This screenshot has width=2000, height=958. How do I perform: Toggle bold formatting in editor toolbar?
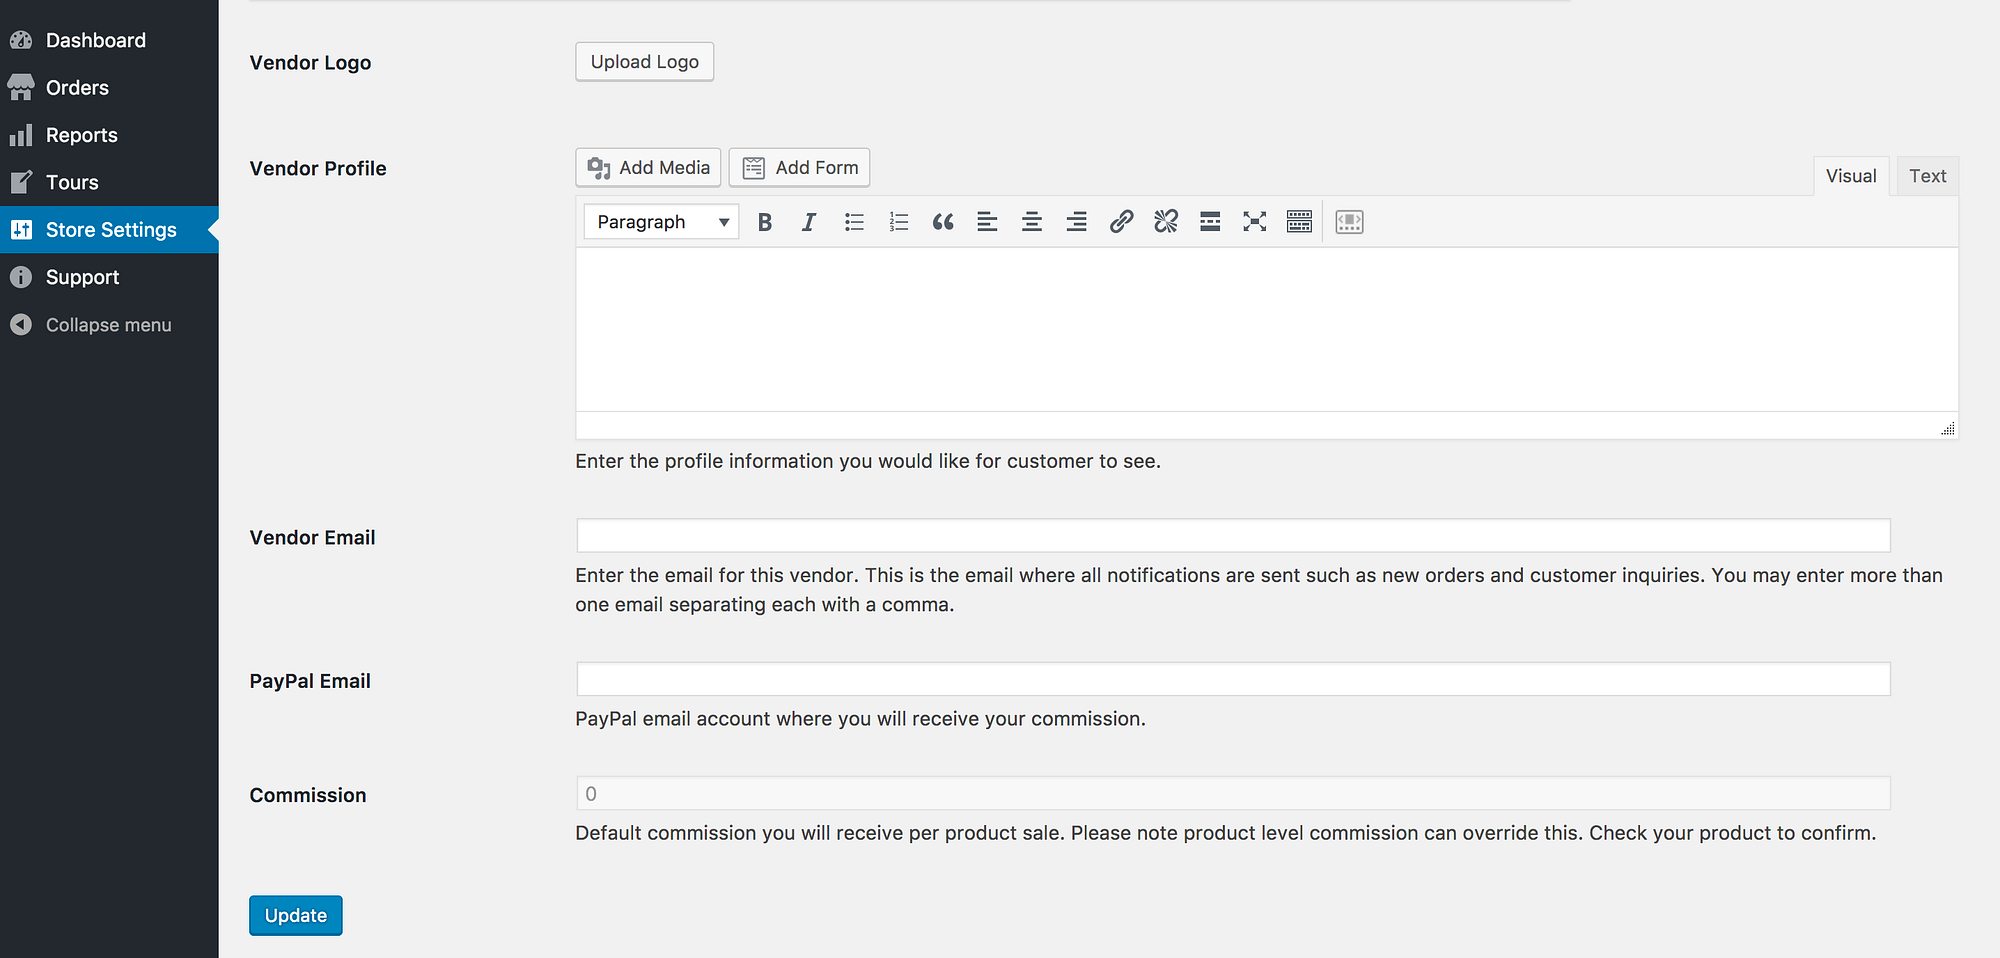coord(765,222)
